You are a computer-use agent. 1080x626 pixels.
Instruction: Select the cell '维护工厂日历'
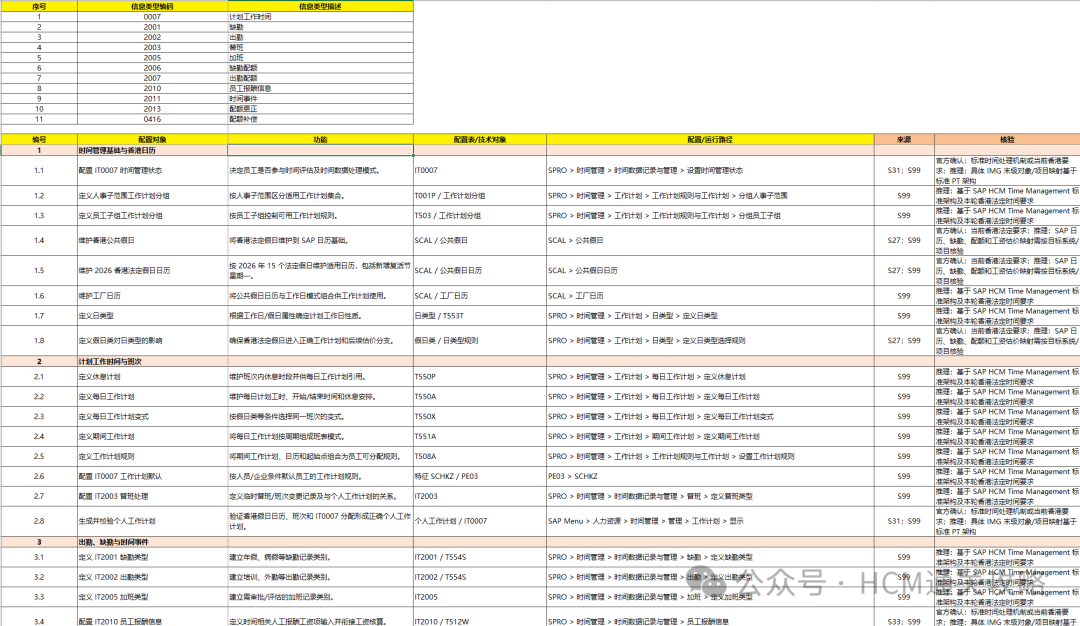[x=152, y=295]
